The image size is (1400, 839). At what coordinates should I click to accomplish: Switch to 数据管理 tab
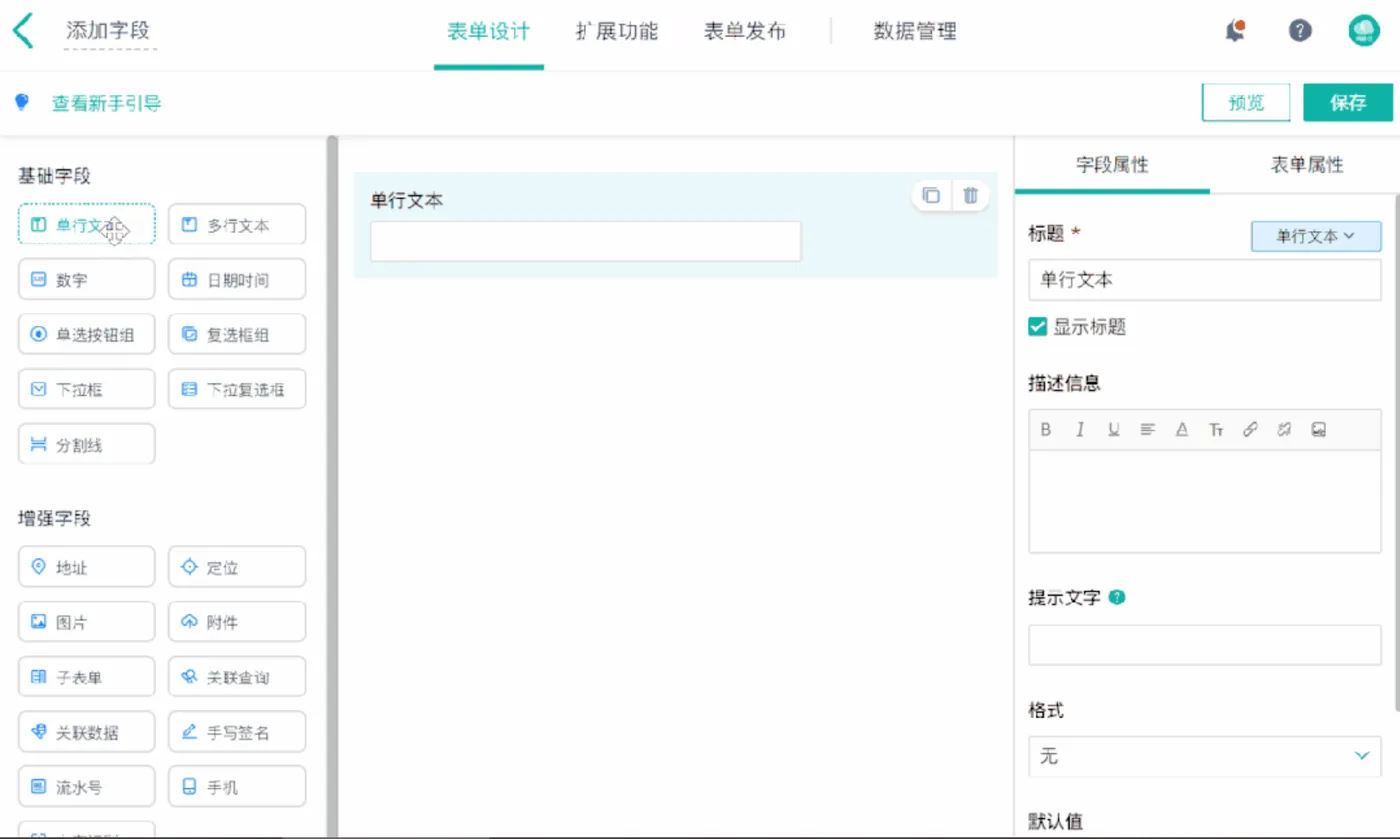[915, 31]
